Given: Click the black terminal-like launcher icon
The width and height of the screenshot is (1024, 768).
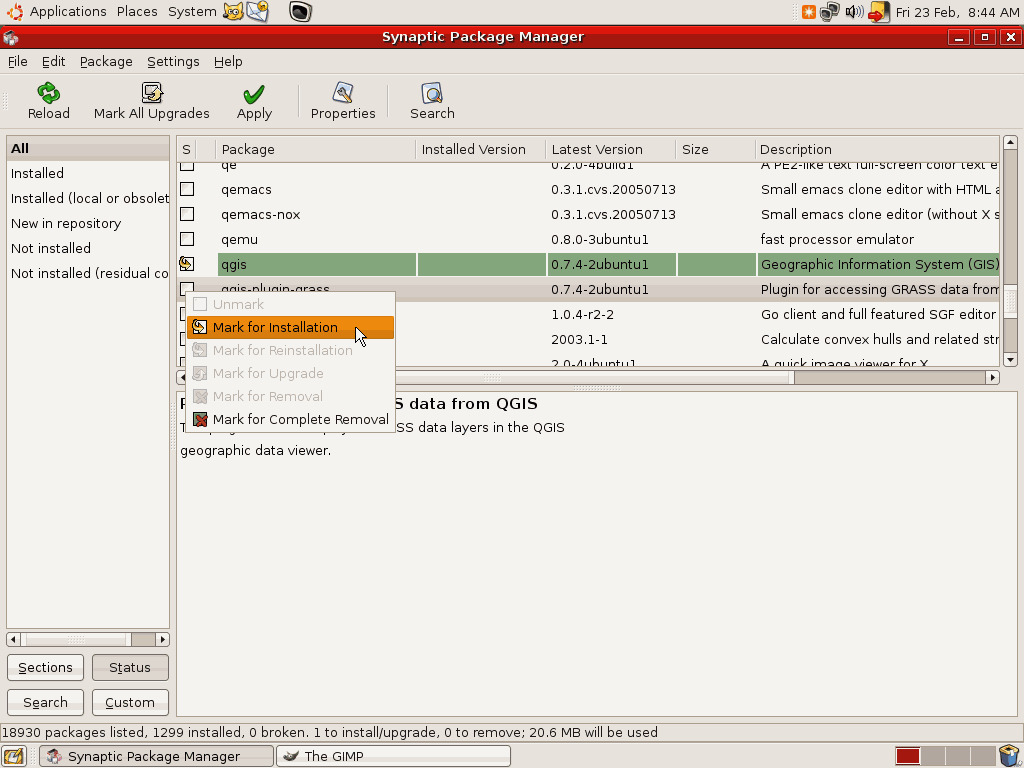Looking at the screenshot, I should tap(300, 12).
